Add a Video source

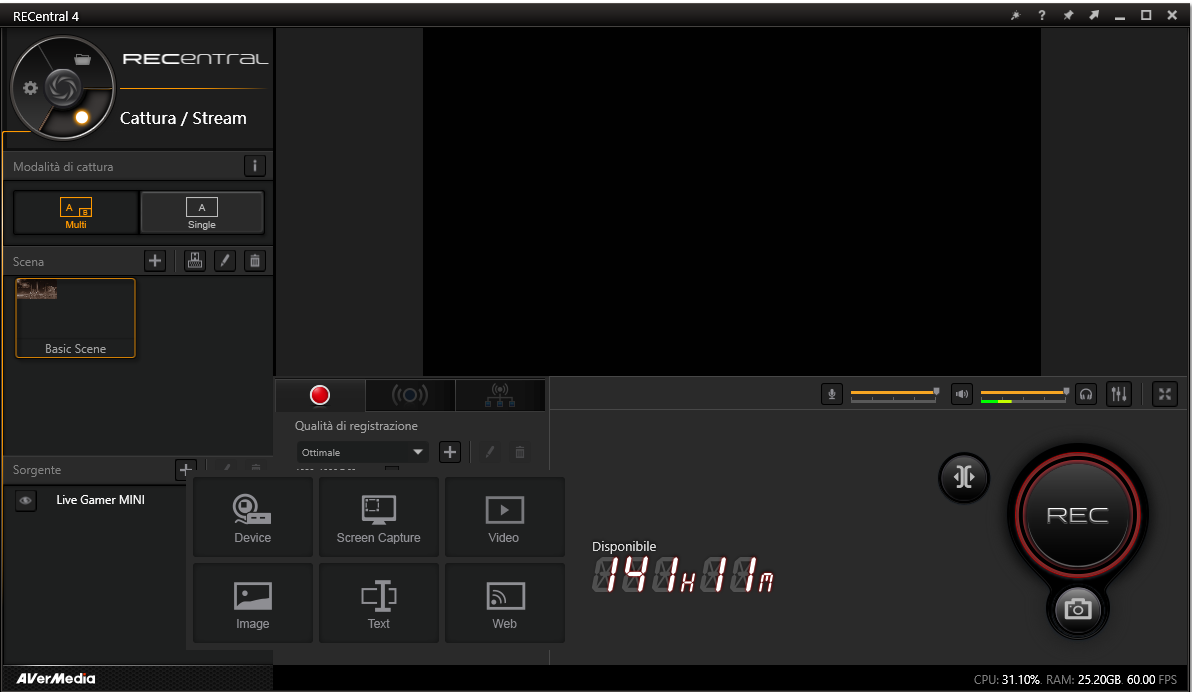point(505,517)
